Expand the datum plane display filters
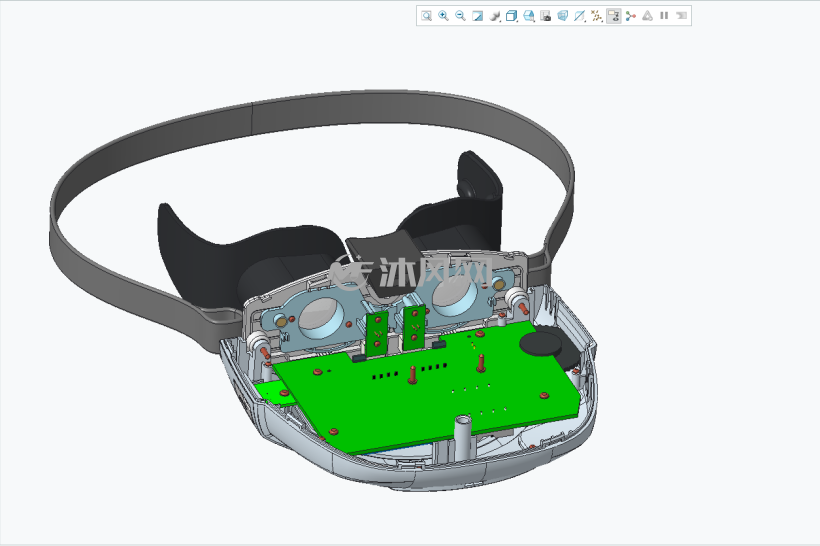Image resolution: width=820 pixels, height=546 pixels. [x=579, y=16]
